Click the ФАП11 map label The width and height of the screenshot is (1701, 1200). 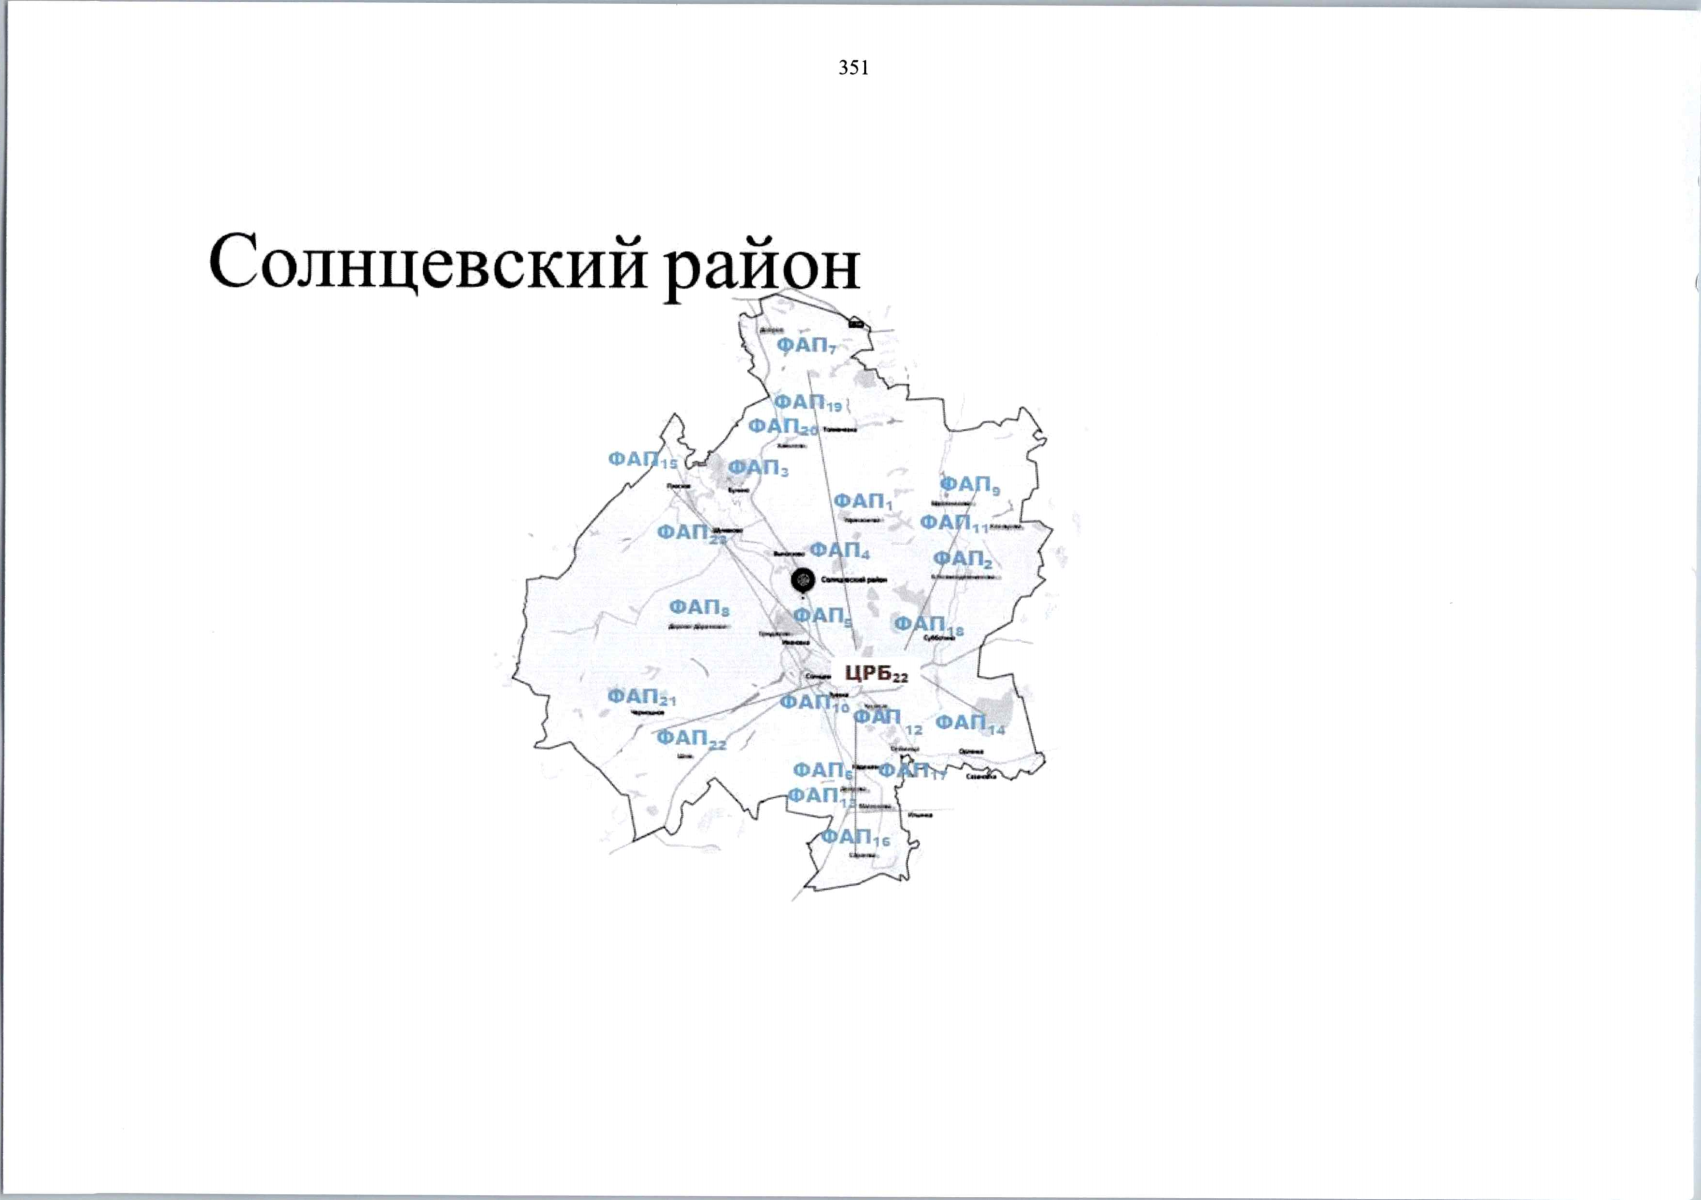pos(953,523)
